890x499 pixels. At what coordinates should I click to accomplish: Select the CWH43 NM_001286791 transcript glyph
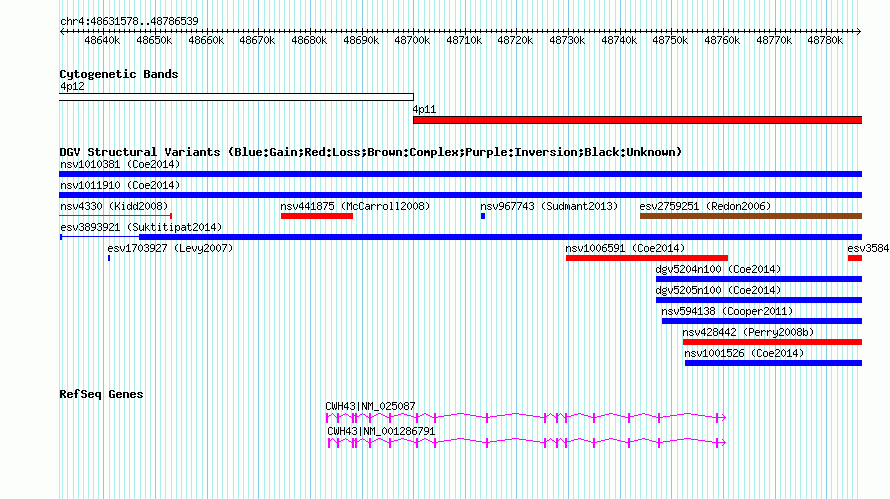pos(527,443)
